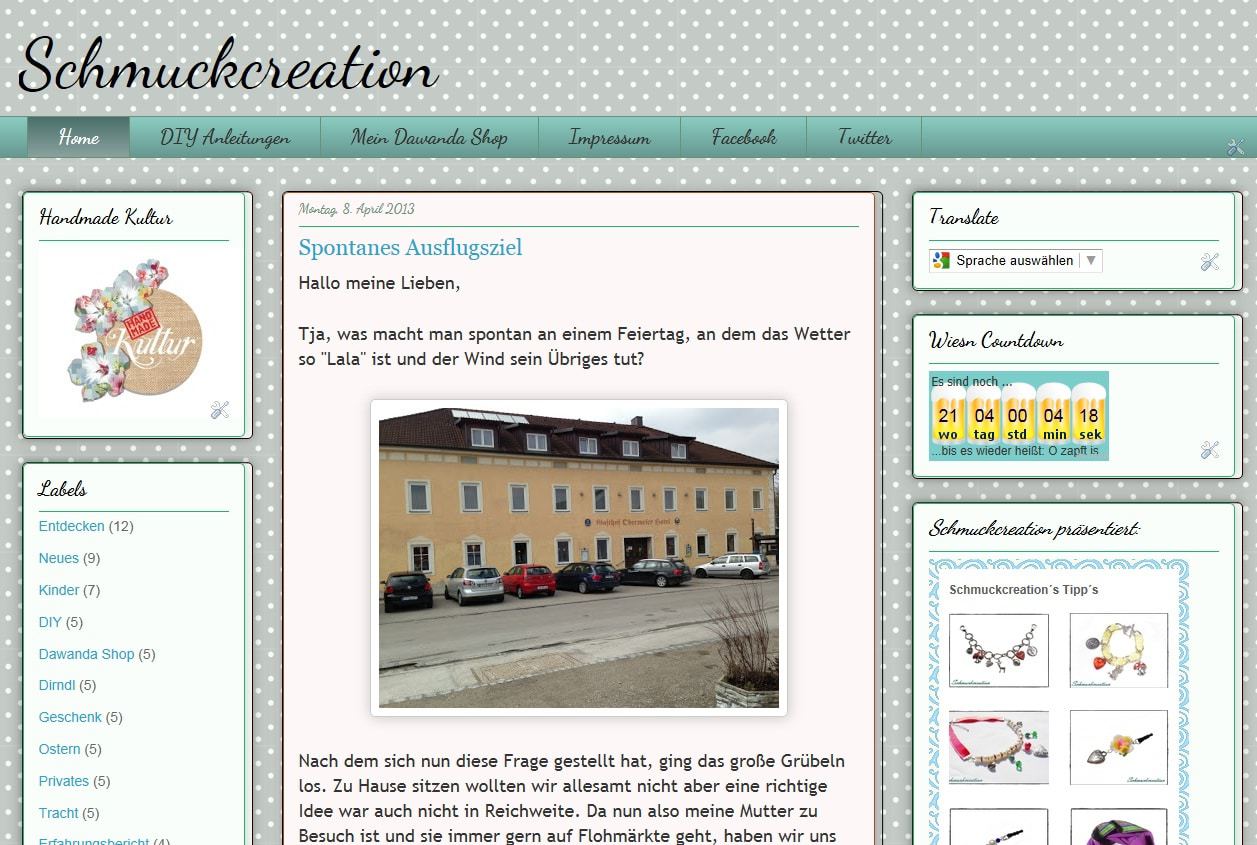Edit the Wiesn Countdown widget via wrench
Screen dimensions: 1257x845
[1210, 450]
